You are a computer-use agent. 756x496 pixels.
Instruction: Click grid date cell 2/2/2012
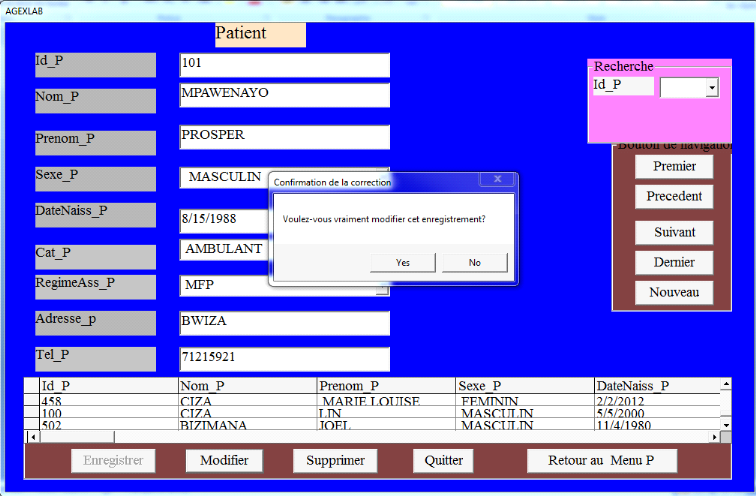(x=658, y=401)
